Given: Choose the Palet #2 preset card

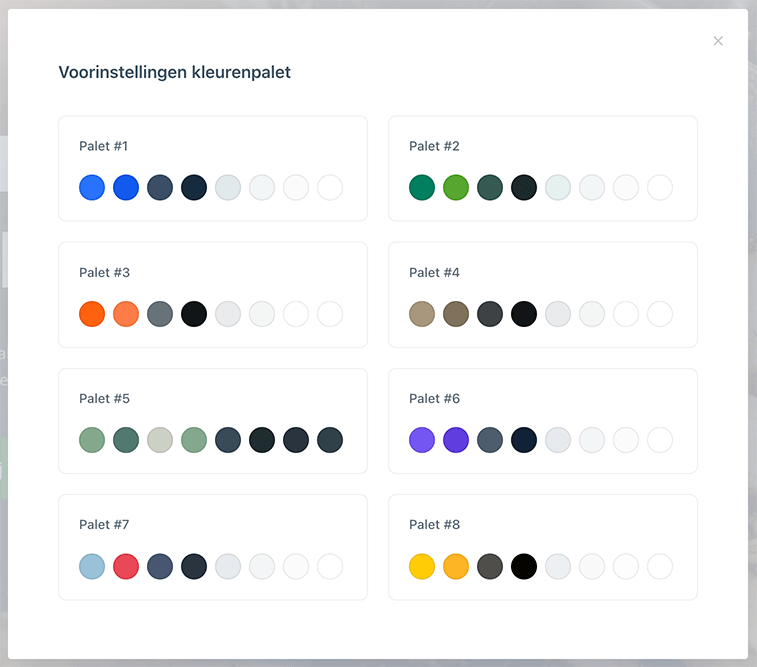Looking at the screenshot, I should point(542,167).
